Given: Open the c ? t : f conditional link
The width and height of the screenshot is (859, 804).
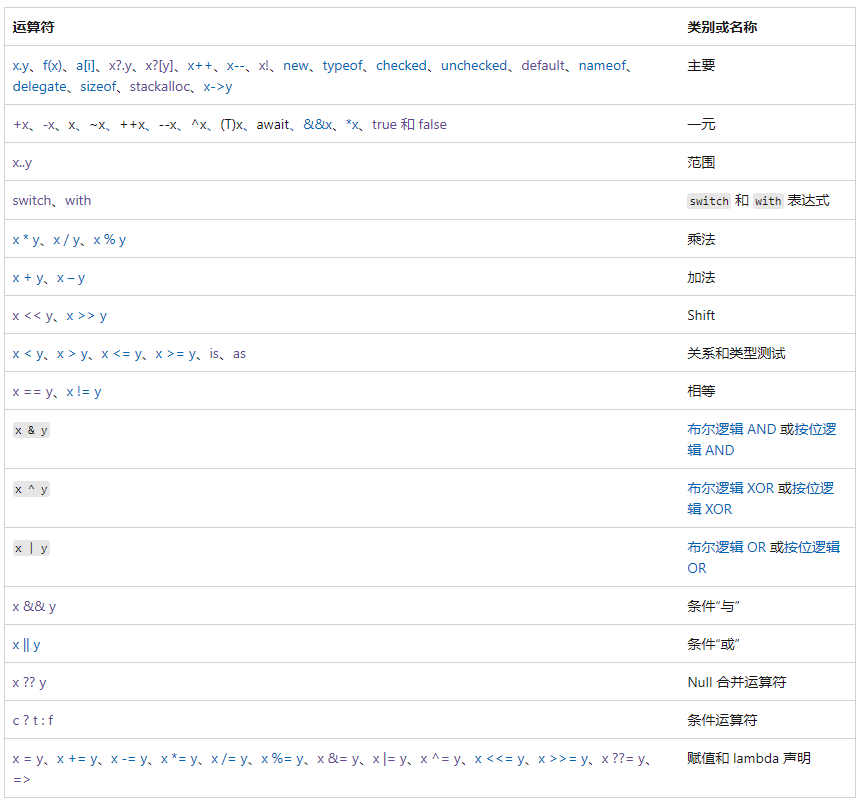Looking at the screenshot, I should click(x=33, y=721).
